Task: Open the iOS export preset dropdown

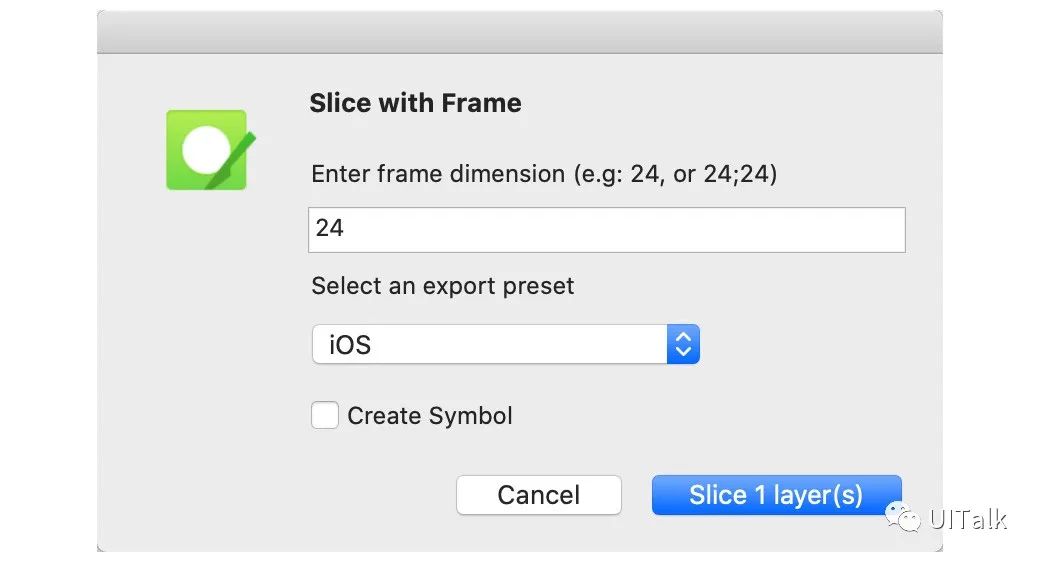Action: (505, 344)
